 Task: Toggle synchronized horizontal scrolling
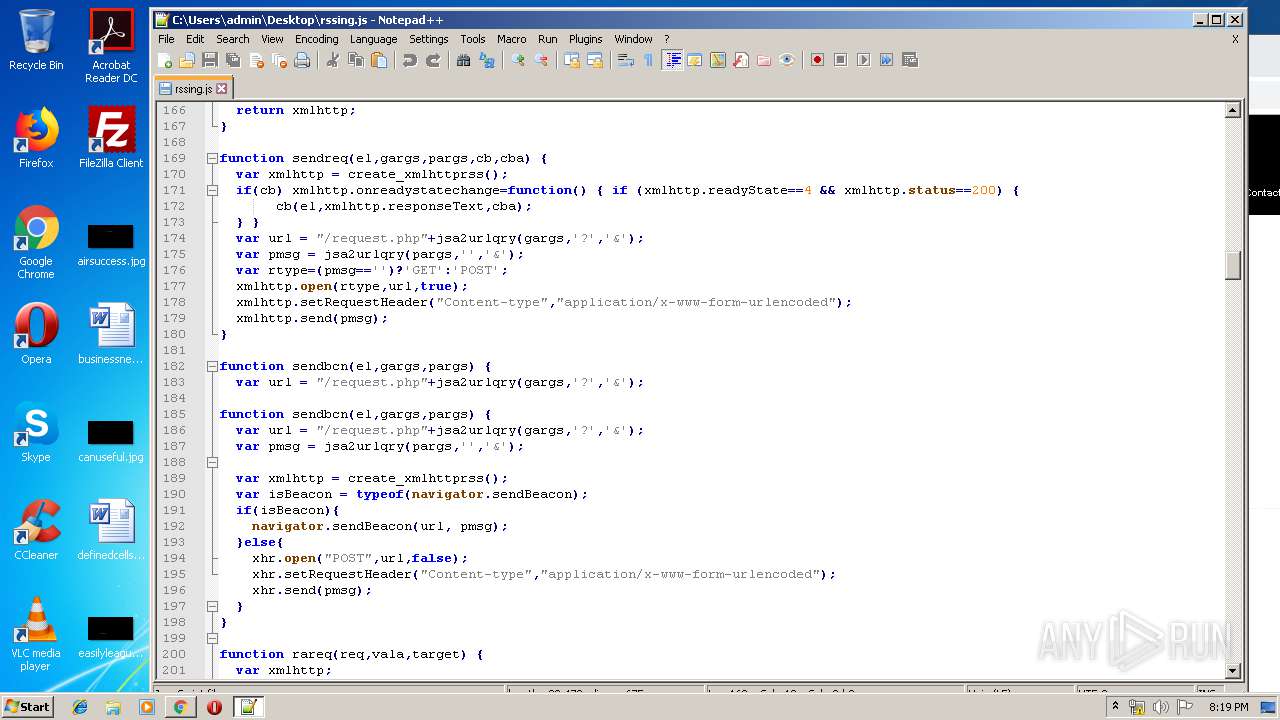coord(595,60)
